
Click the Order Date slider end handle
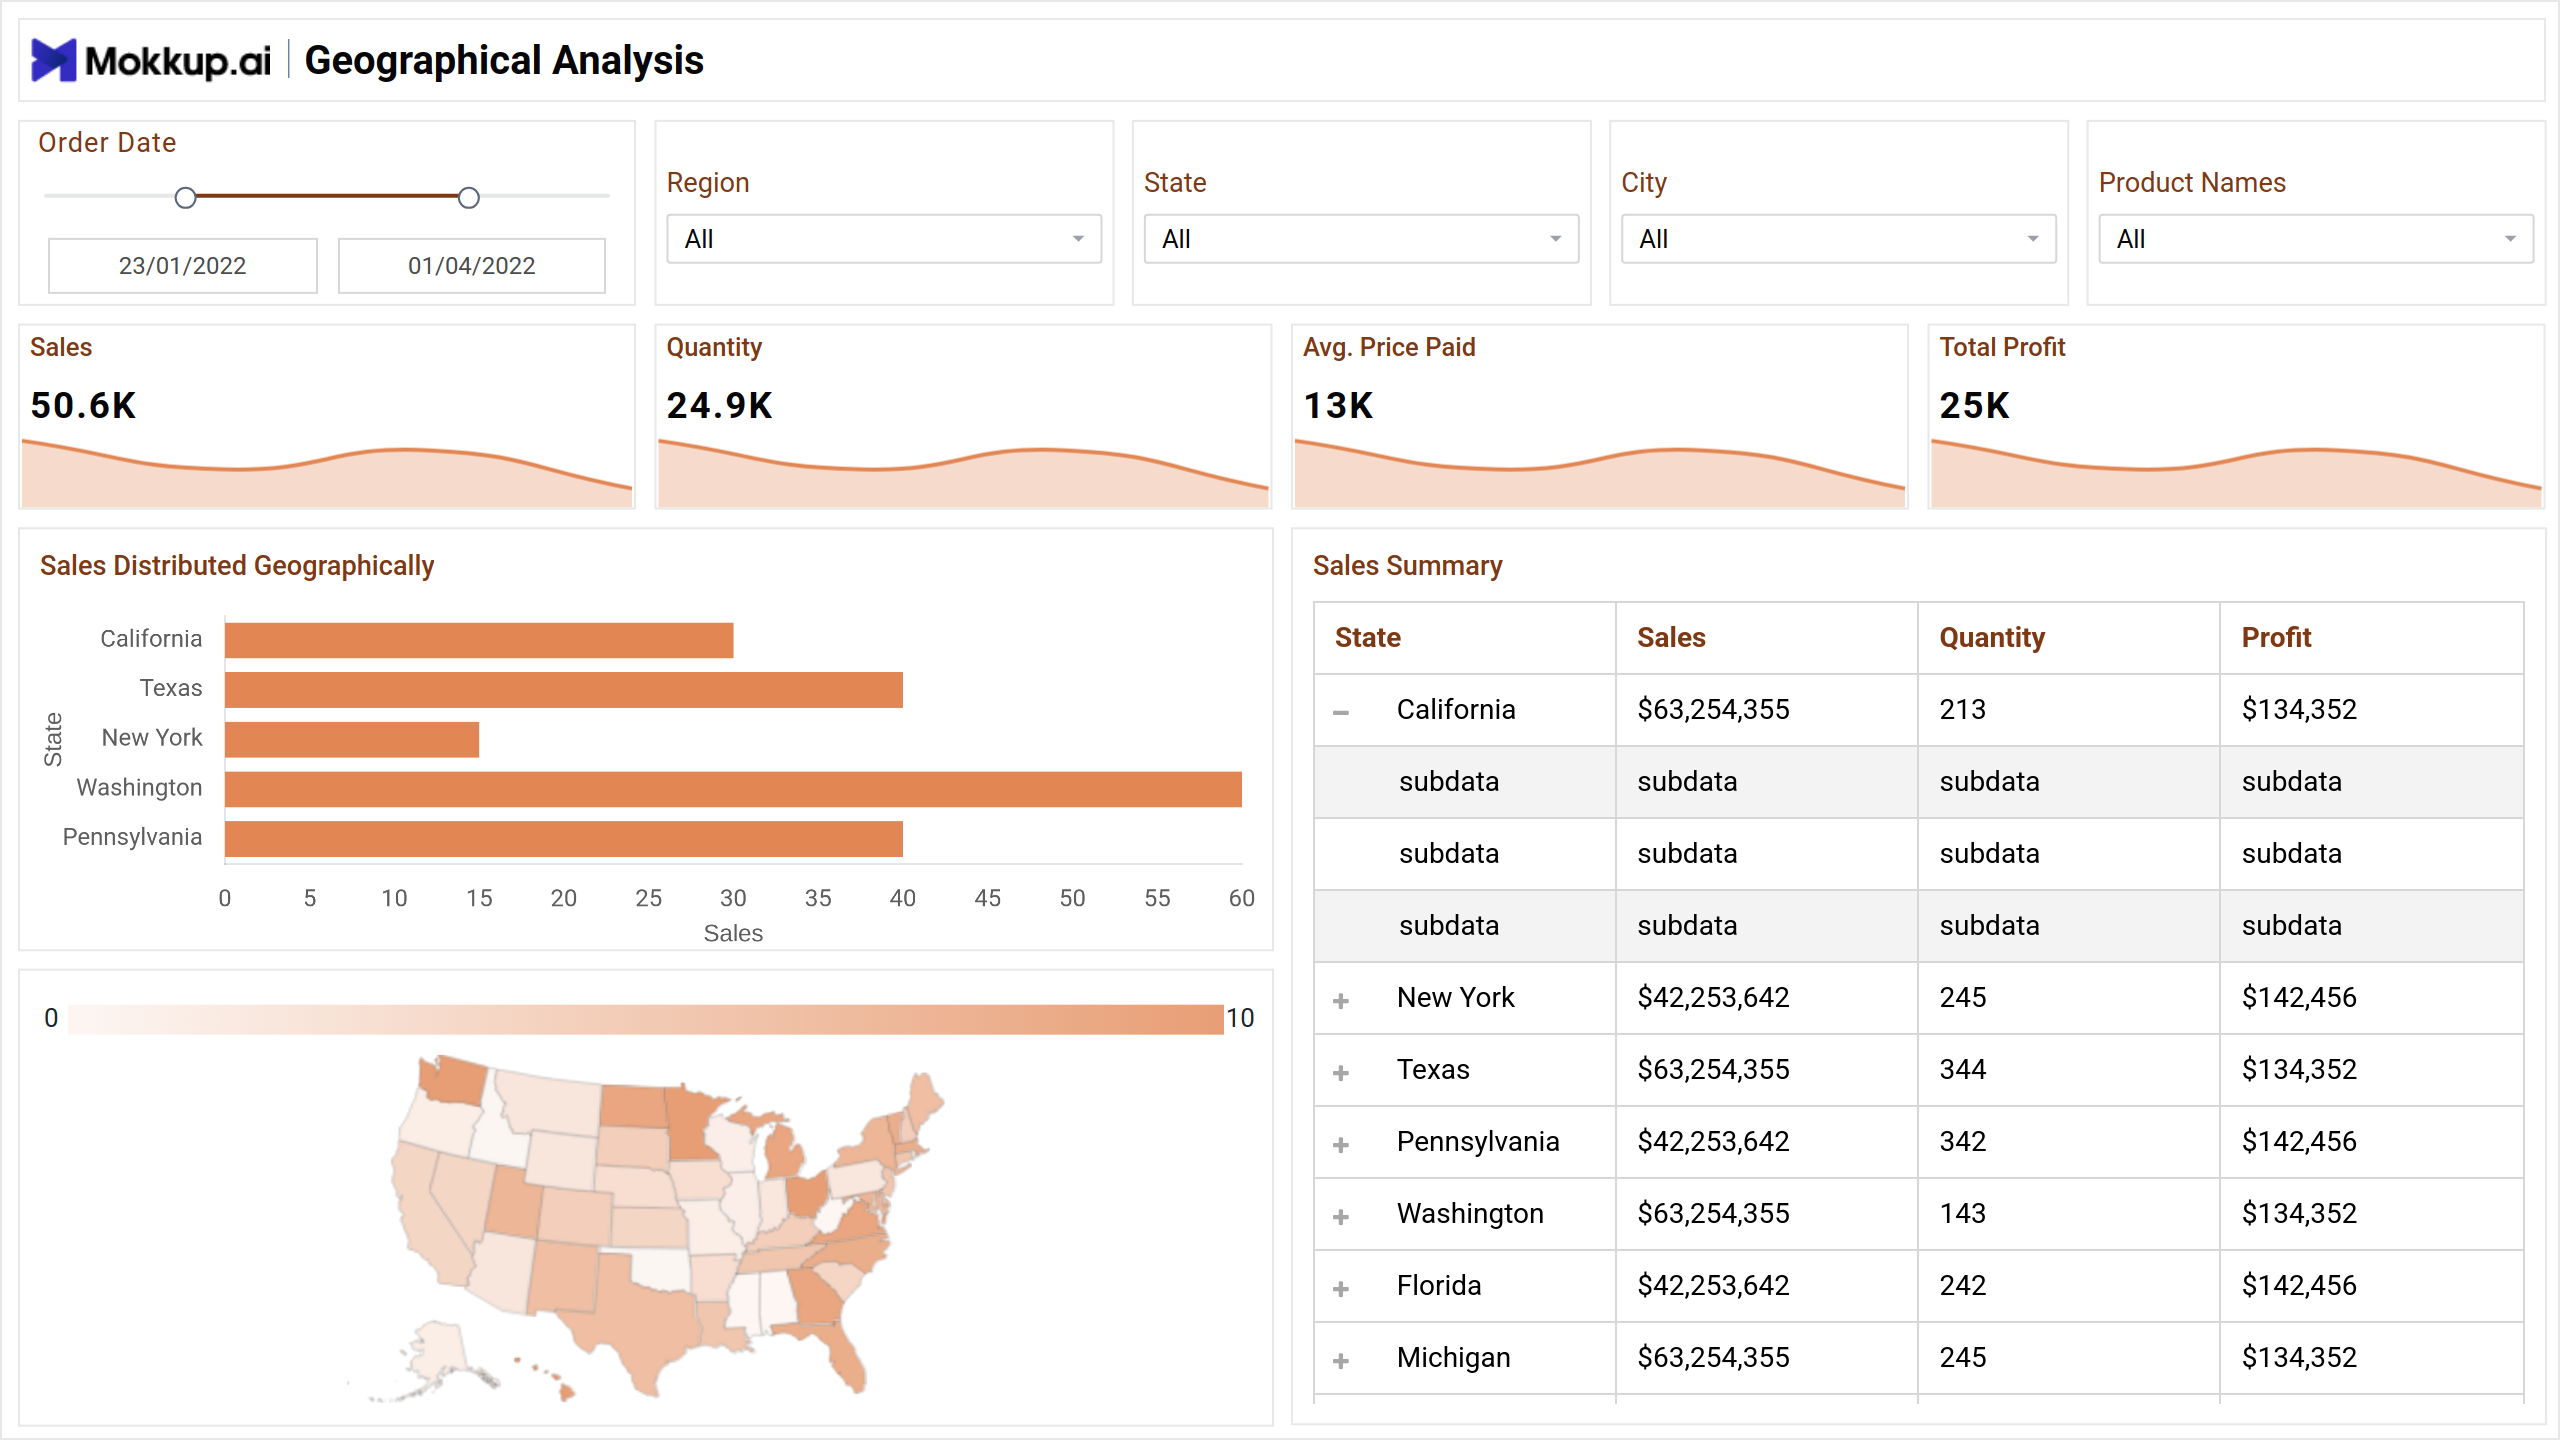(469, 197)
